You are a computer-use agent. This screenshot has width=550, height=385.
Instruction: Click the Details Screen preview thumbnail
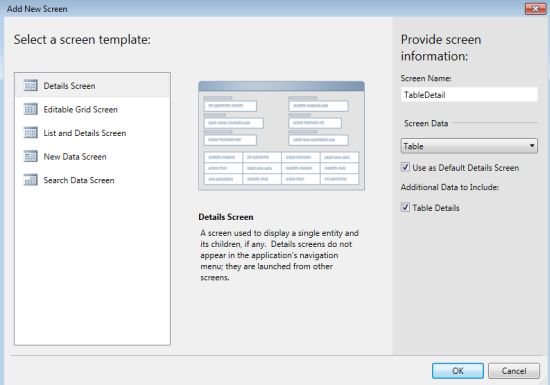(x=281, y=136)
